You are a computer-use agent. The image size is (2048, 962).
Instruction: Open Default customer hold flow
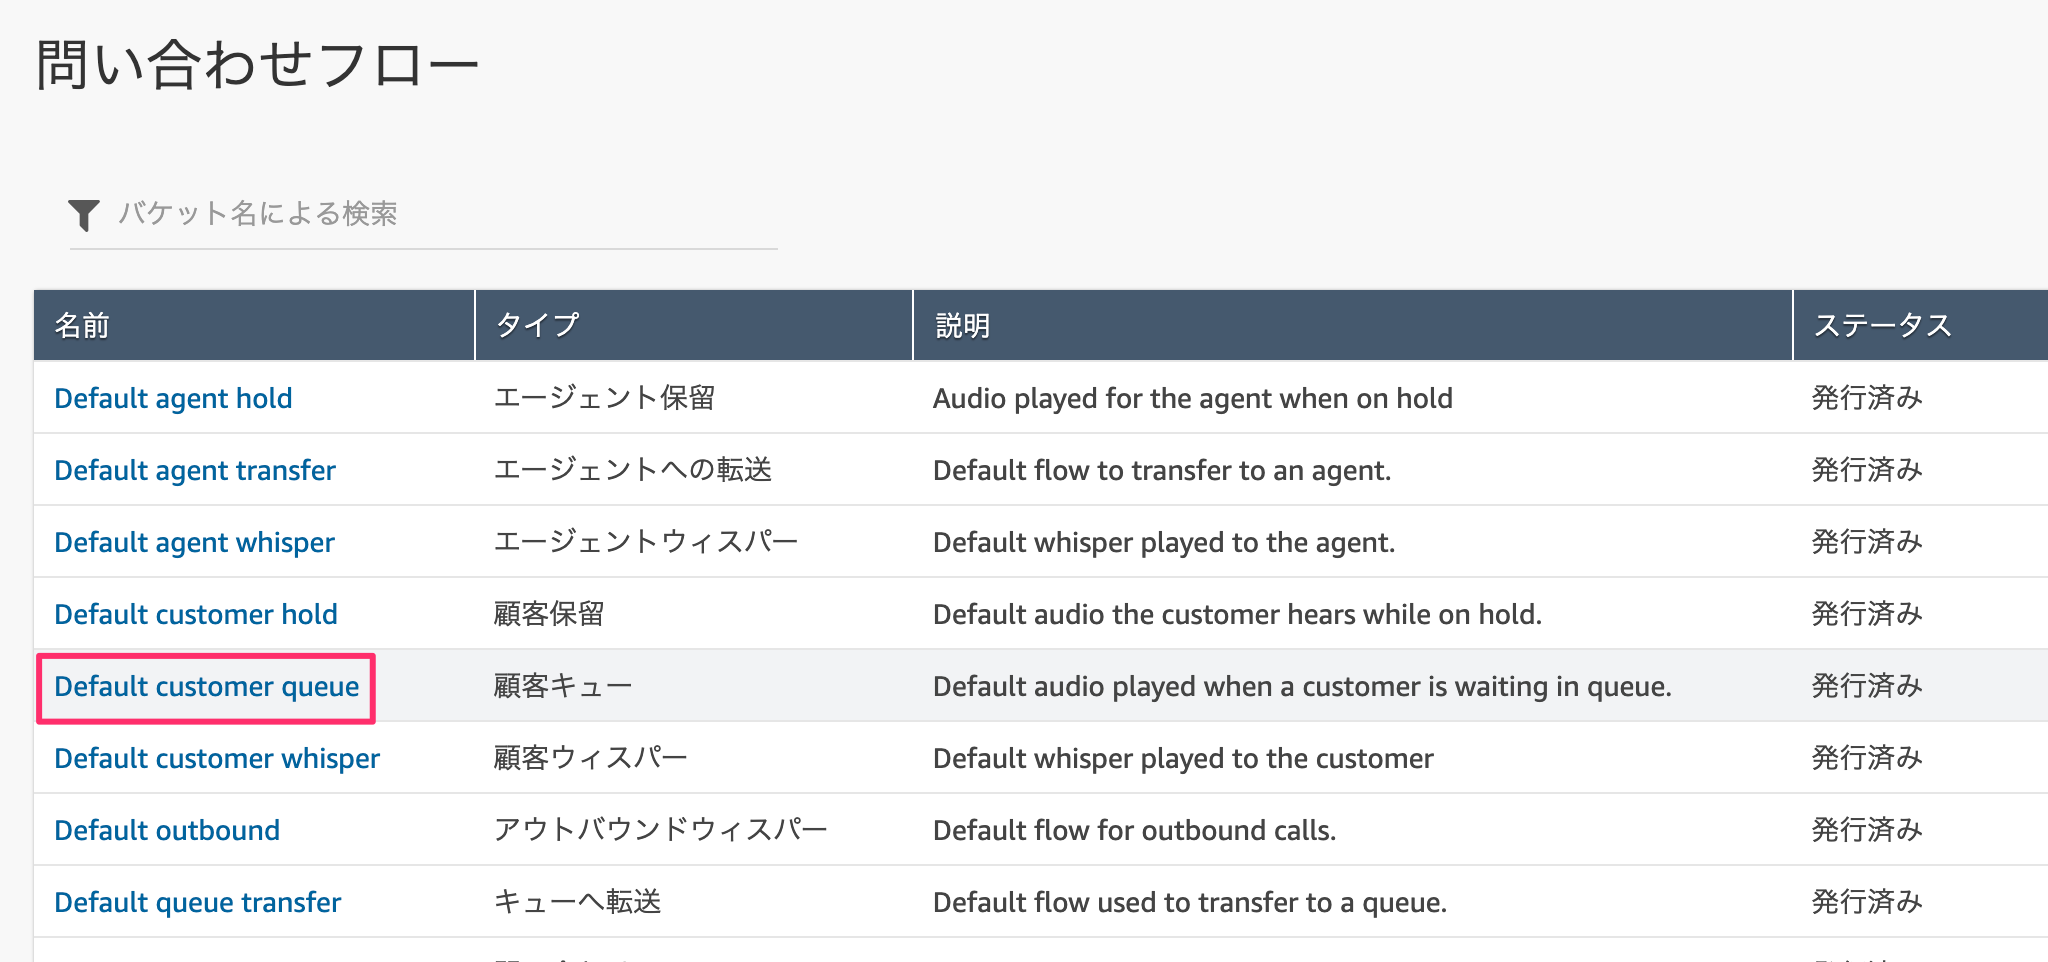(196, 614)
